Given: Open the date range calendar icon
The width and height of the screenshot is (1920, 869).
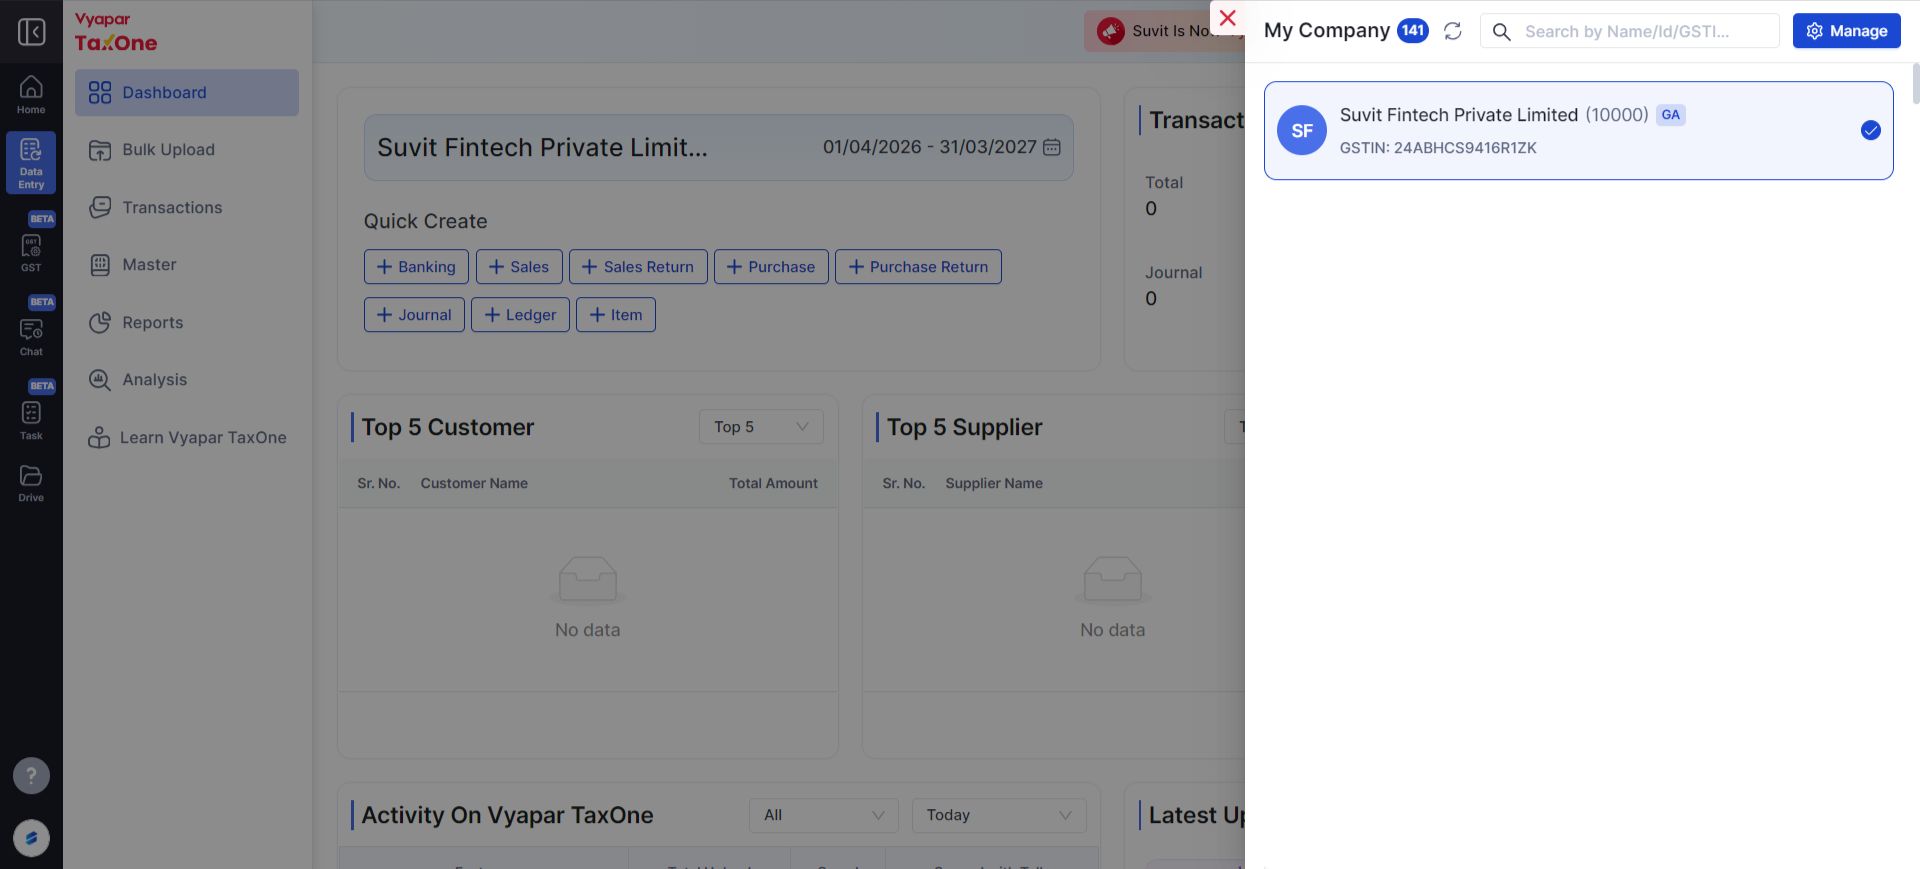Looking at the screenshot, I should click(1052, 147).
